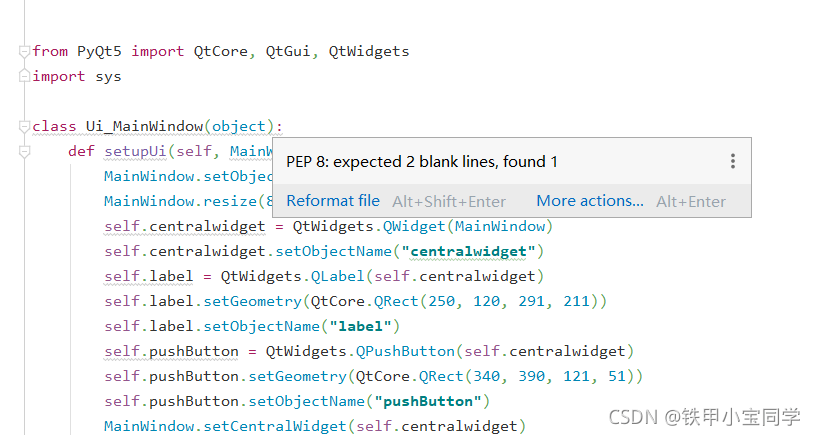Click the PEP 8 warning message text
Screen dimensions: 815x435
pyautogui.click(x=422, y=162)
